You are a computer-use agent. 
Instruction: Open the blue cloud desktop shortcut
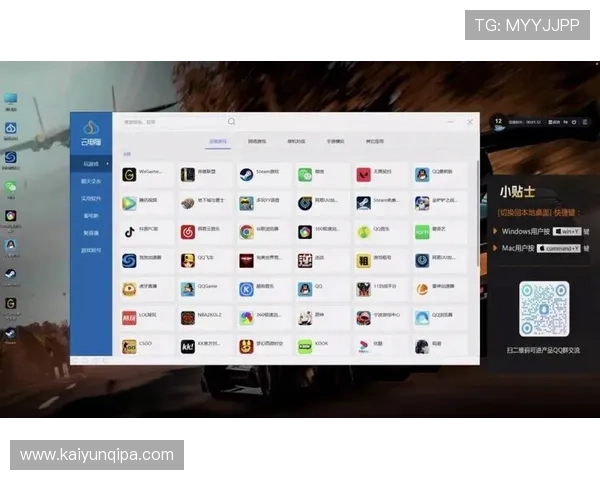tap(11, 131)
